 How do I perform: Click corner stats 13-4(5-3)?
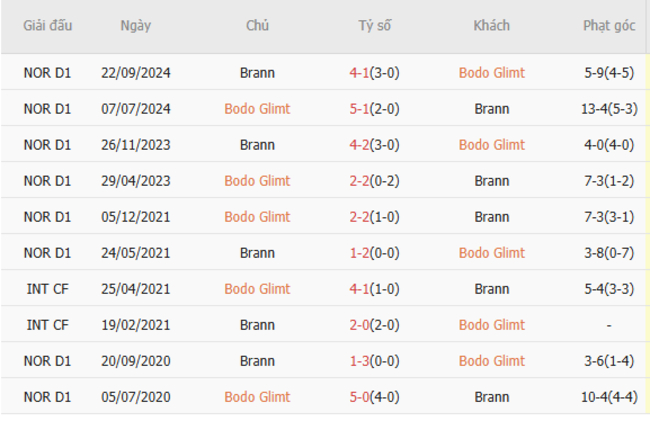click(x=609, y=109)
